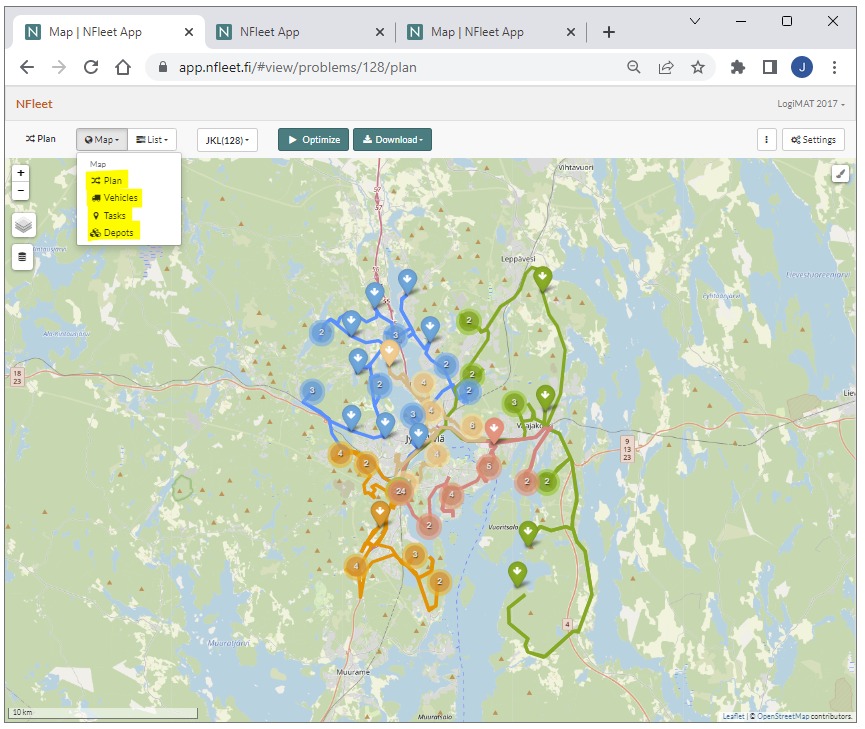Share this page from the address bar
This screenshot has width=865, height=729.
click(666, 67)
